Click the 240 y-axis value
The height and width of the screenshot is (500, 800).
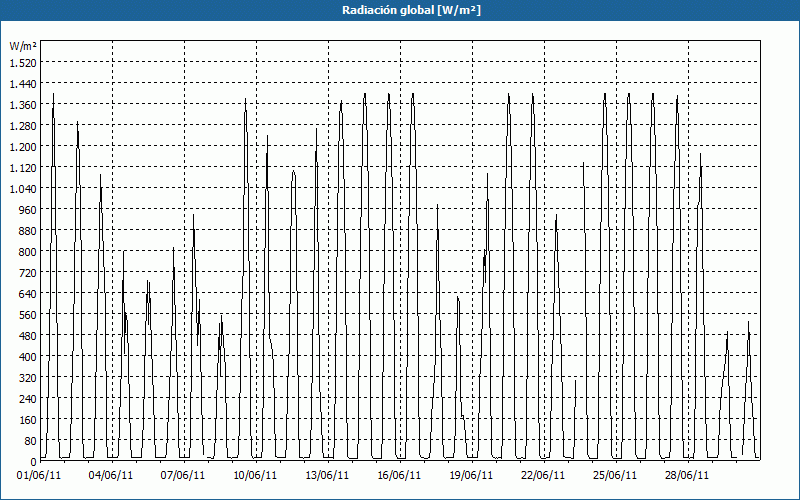pos(28,399)
